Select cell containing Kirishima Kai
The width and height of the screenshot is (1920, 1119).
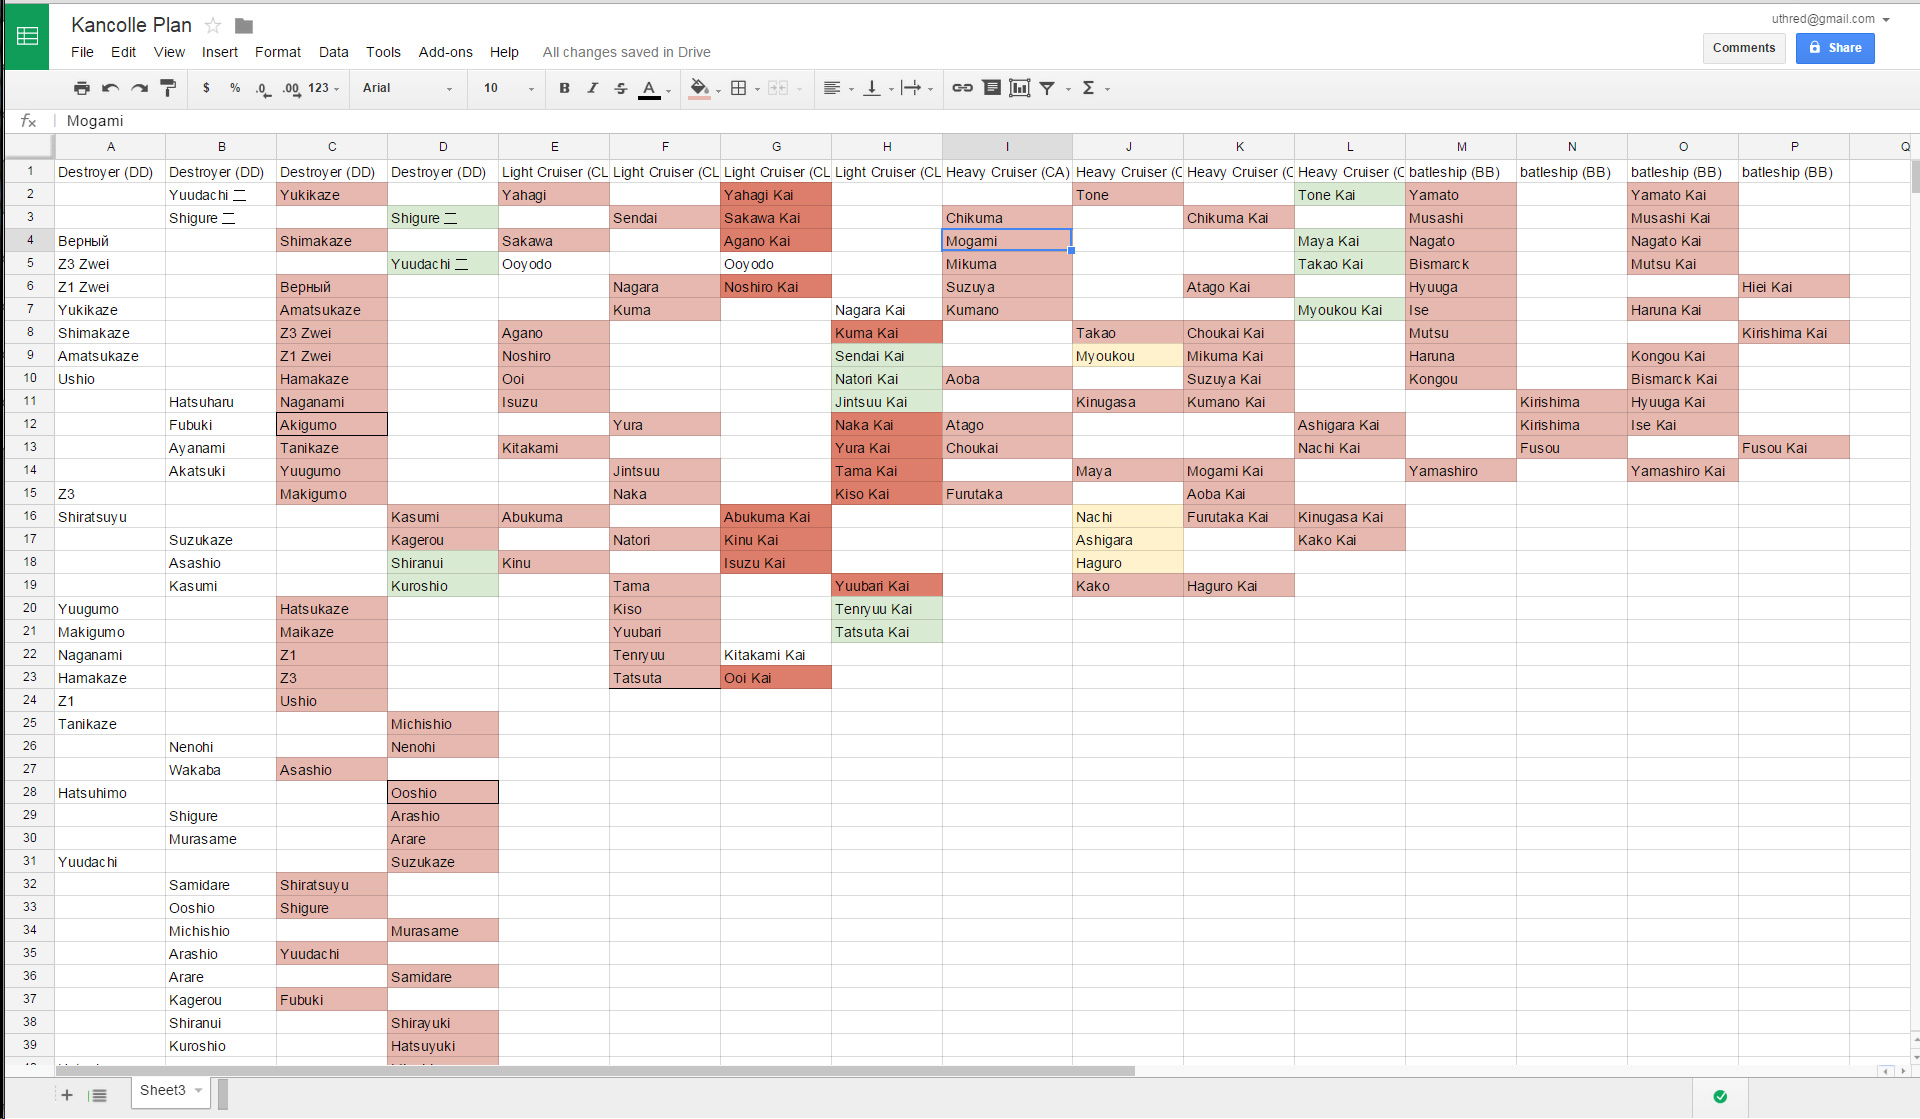pos(1794,333)
